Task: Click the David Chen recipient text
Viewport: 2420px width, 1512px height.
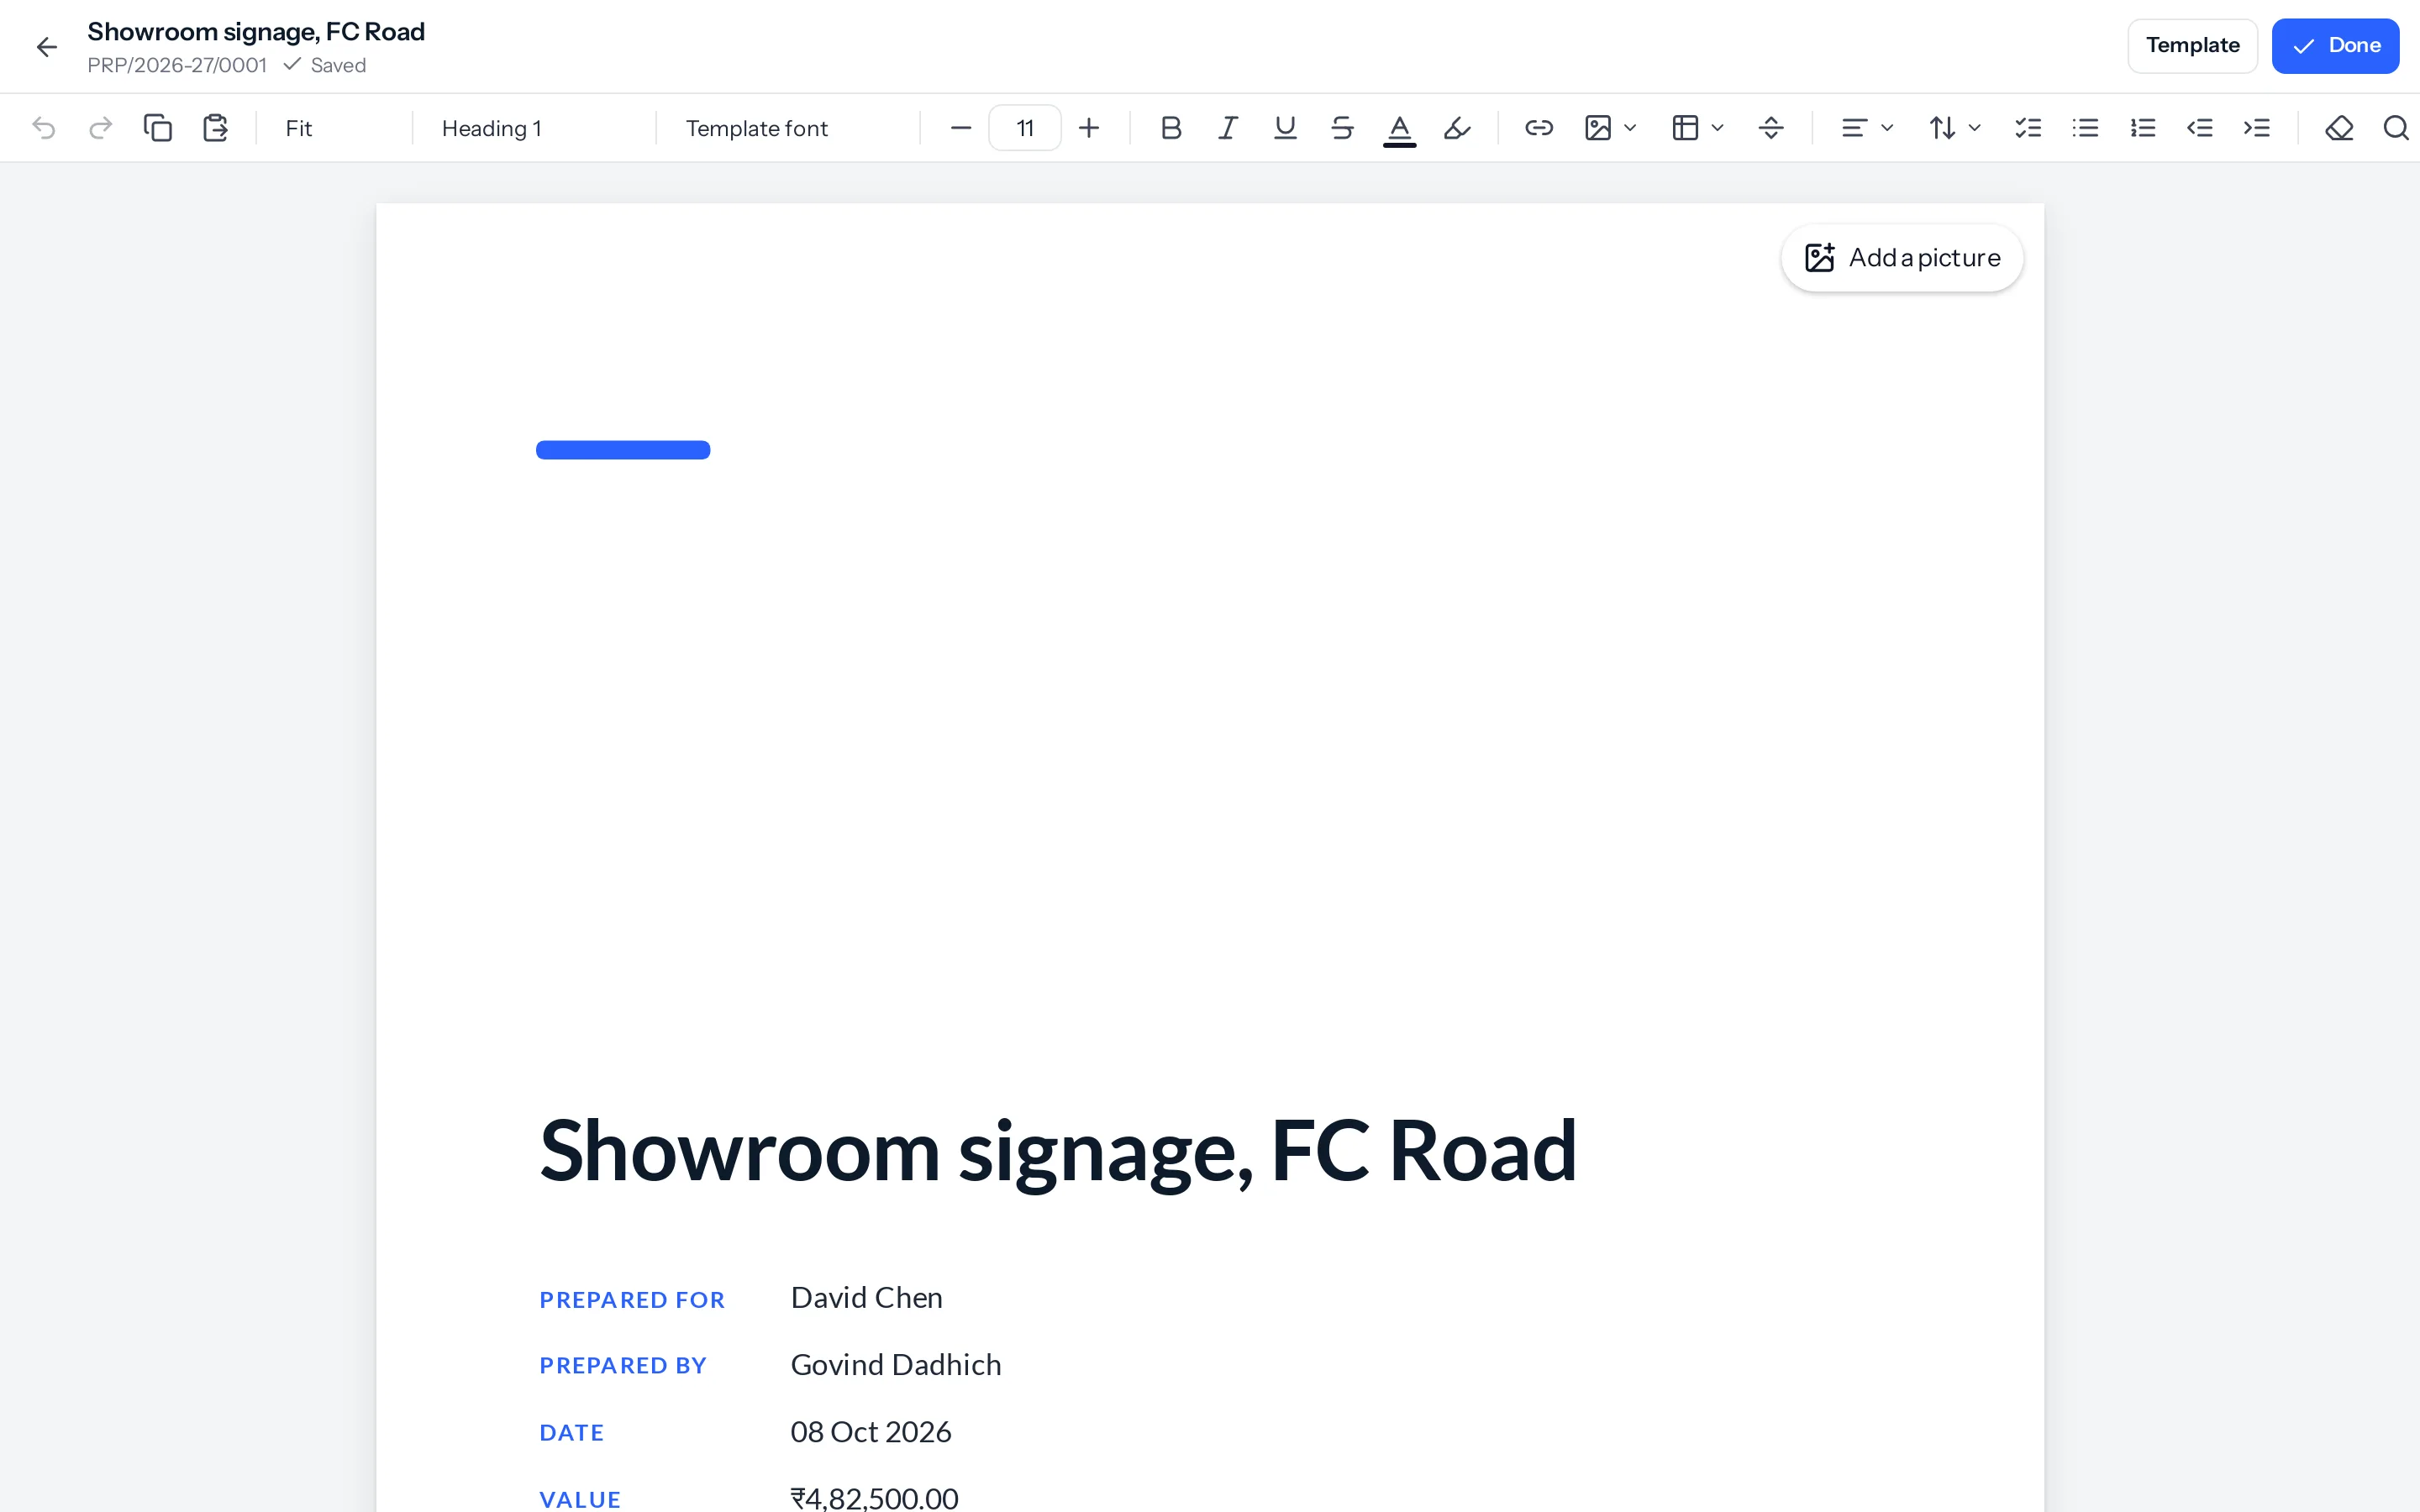Action: point(866,1298)
